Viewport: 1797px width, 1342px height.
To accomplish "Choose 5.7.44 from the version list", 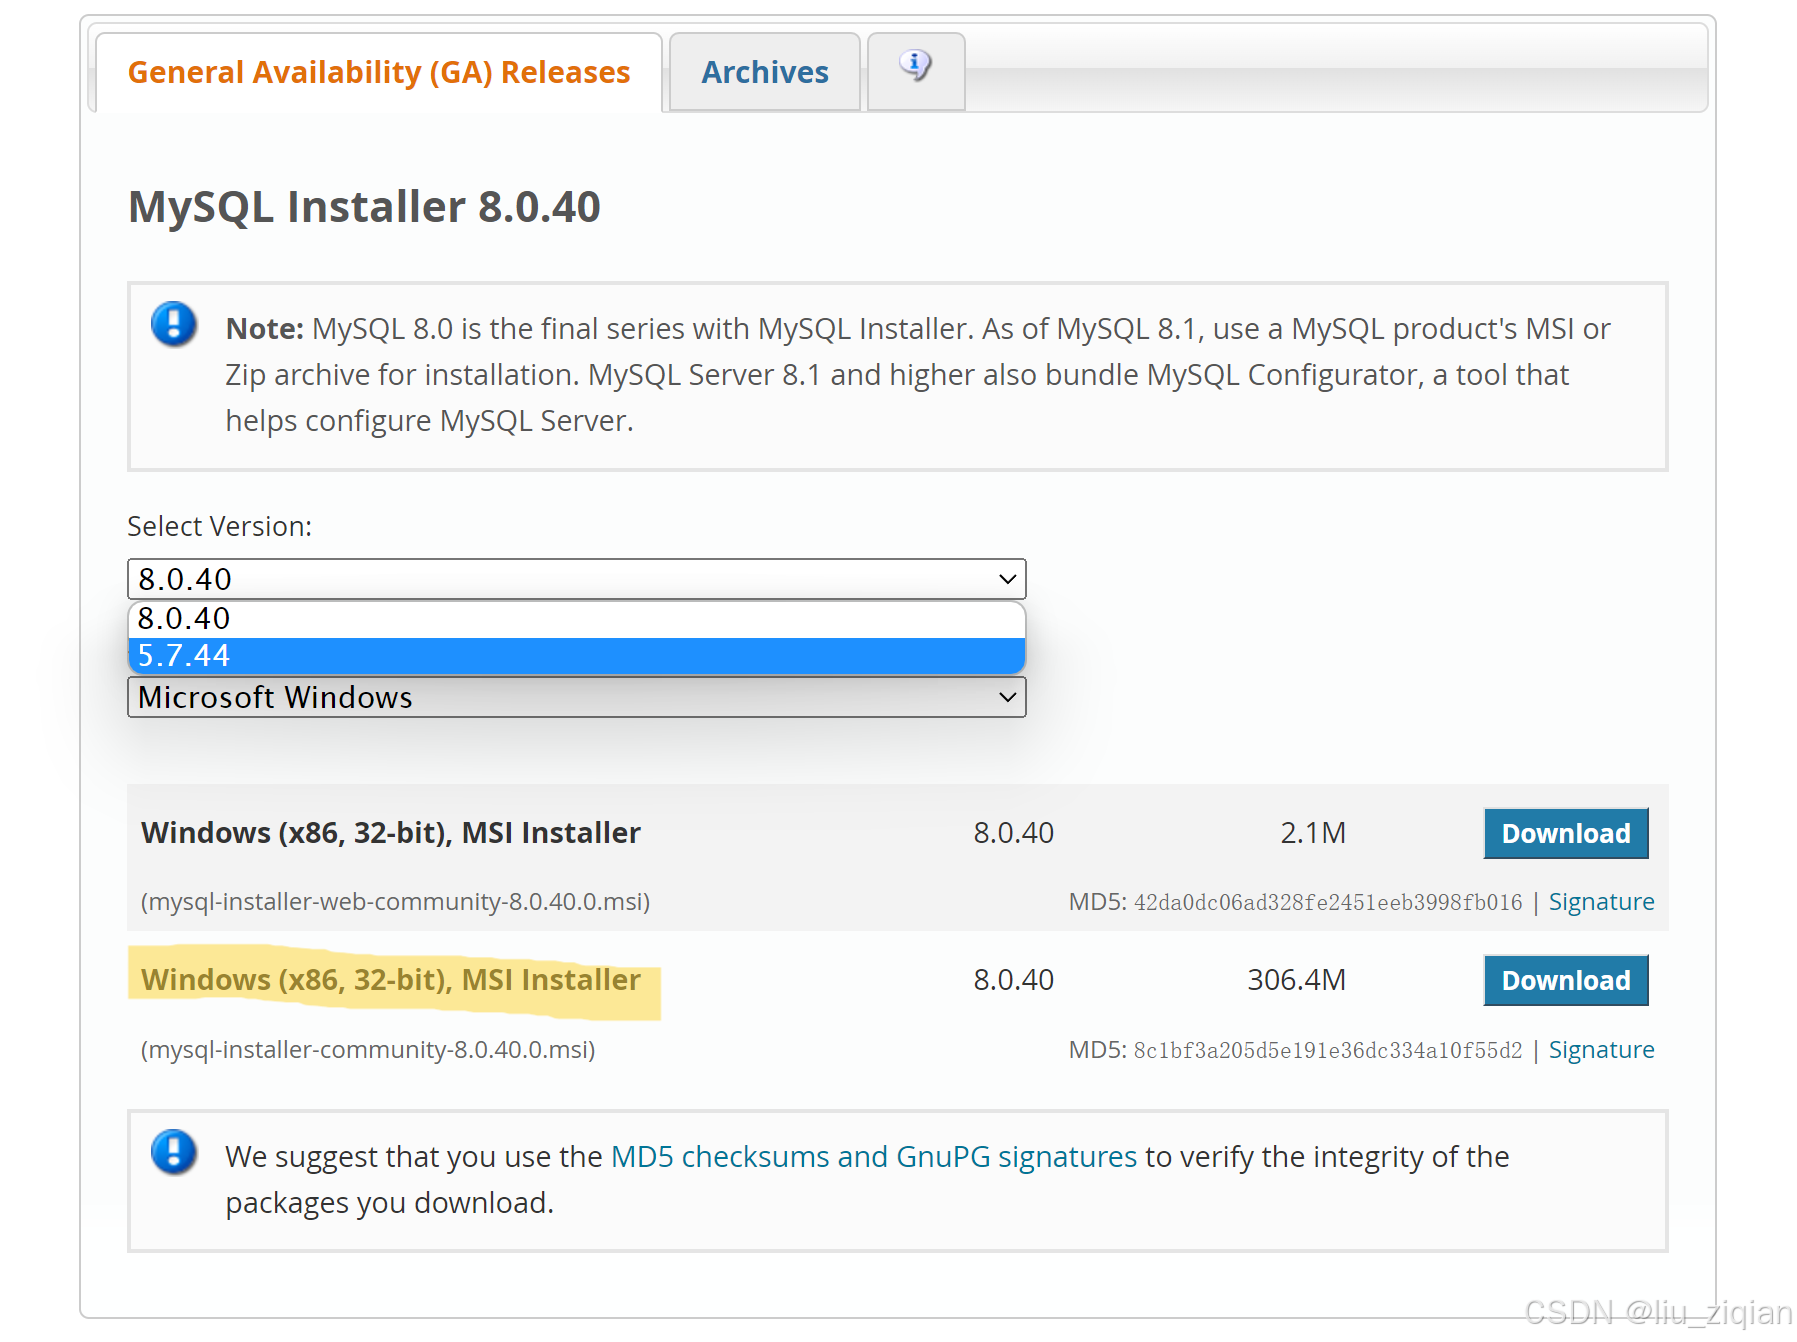I will click(x=577, y=656).
